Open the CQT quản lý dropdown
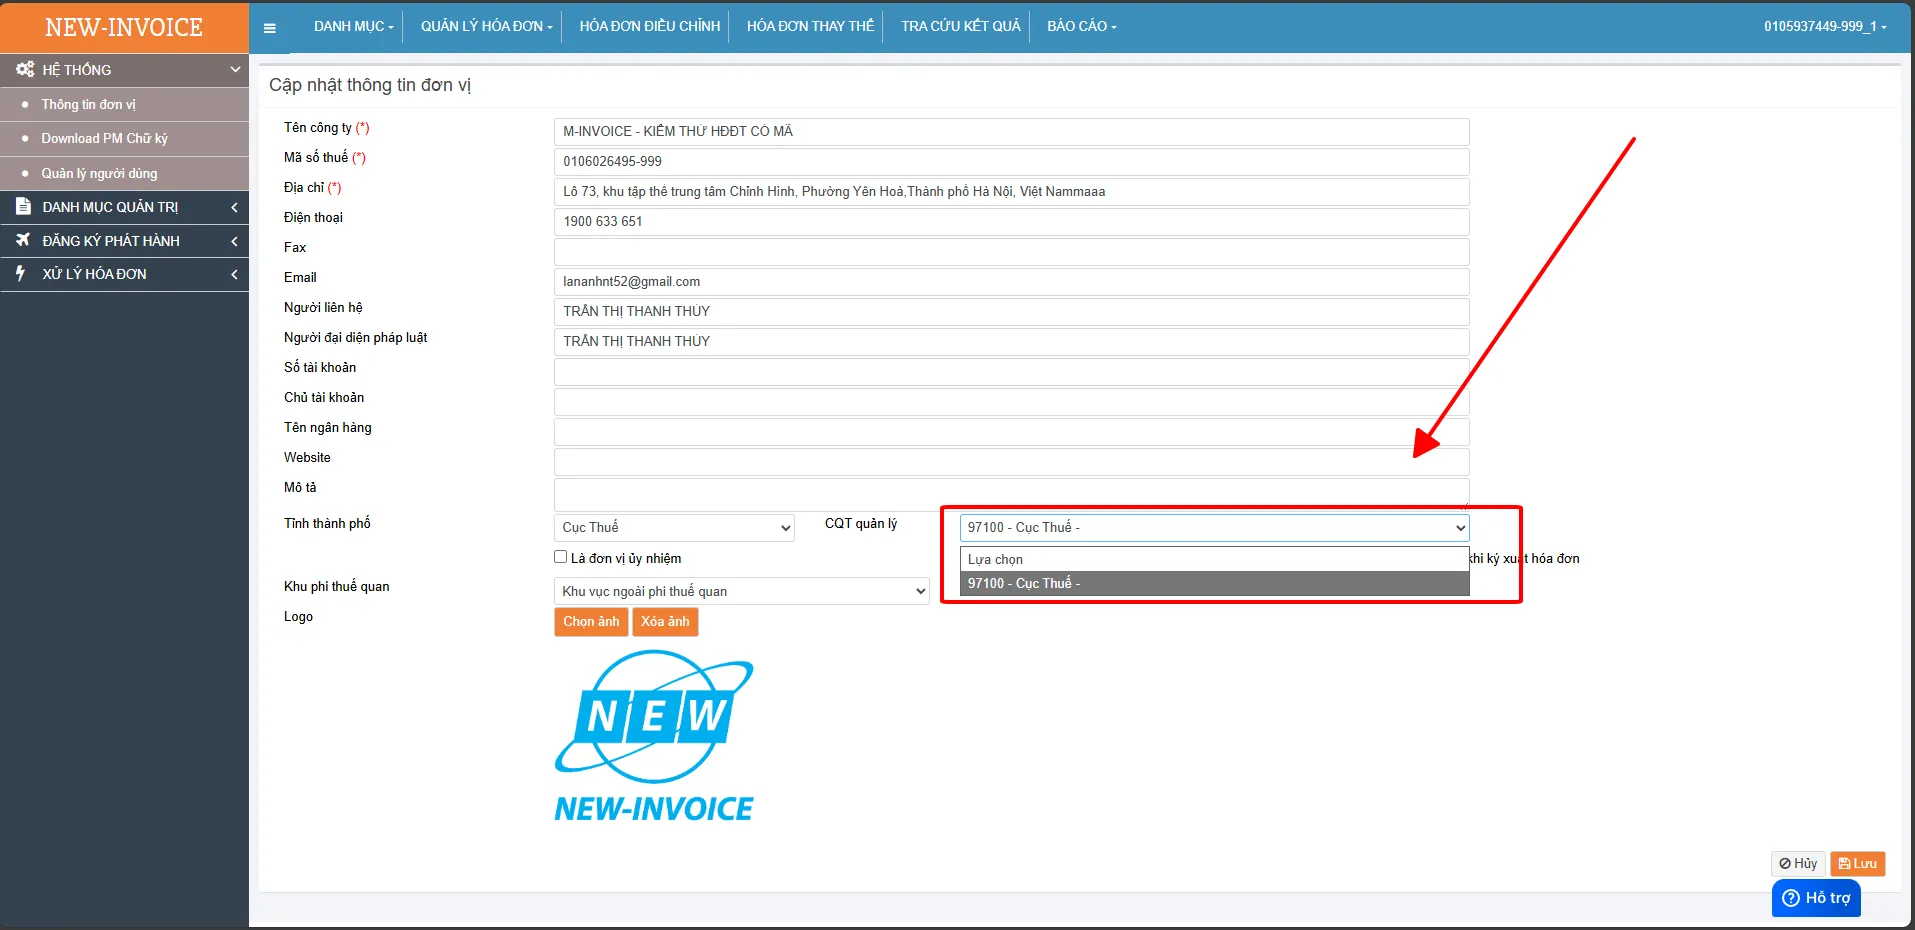 [x=1214, y=527]
